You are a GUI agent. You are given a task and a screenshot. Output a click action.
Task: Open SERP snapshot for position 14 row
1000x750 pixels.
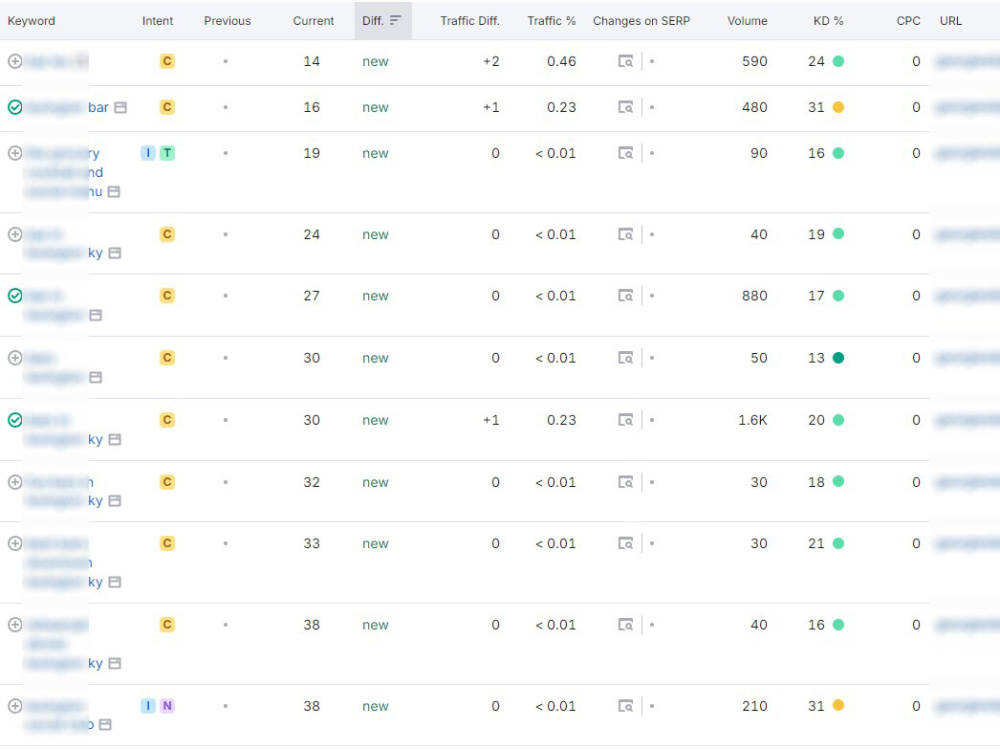[x=626, y=61]
